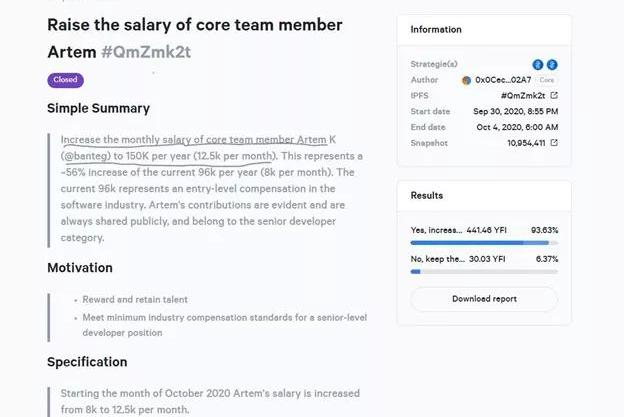Image resolution: width=624 pixels, height=417 pixels.
Task: Open the IPFS external link icon
Action: (x=554, y=96)
